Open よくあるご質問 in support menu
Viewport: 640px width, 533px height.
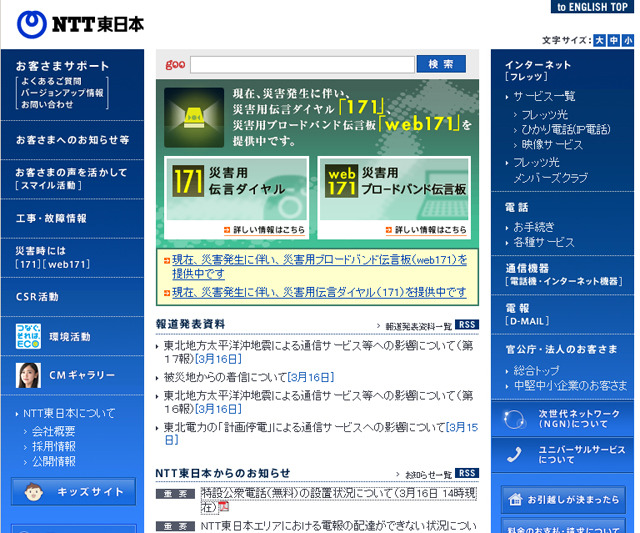tap(51, 81)
